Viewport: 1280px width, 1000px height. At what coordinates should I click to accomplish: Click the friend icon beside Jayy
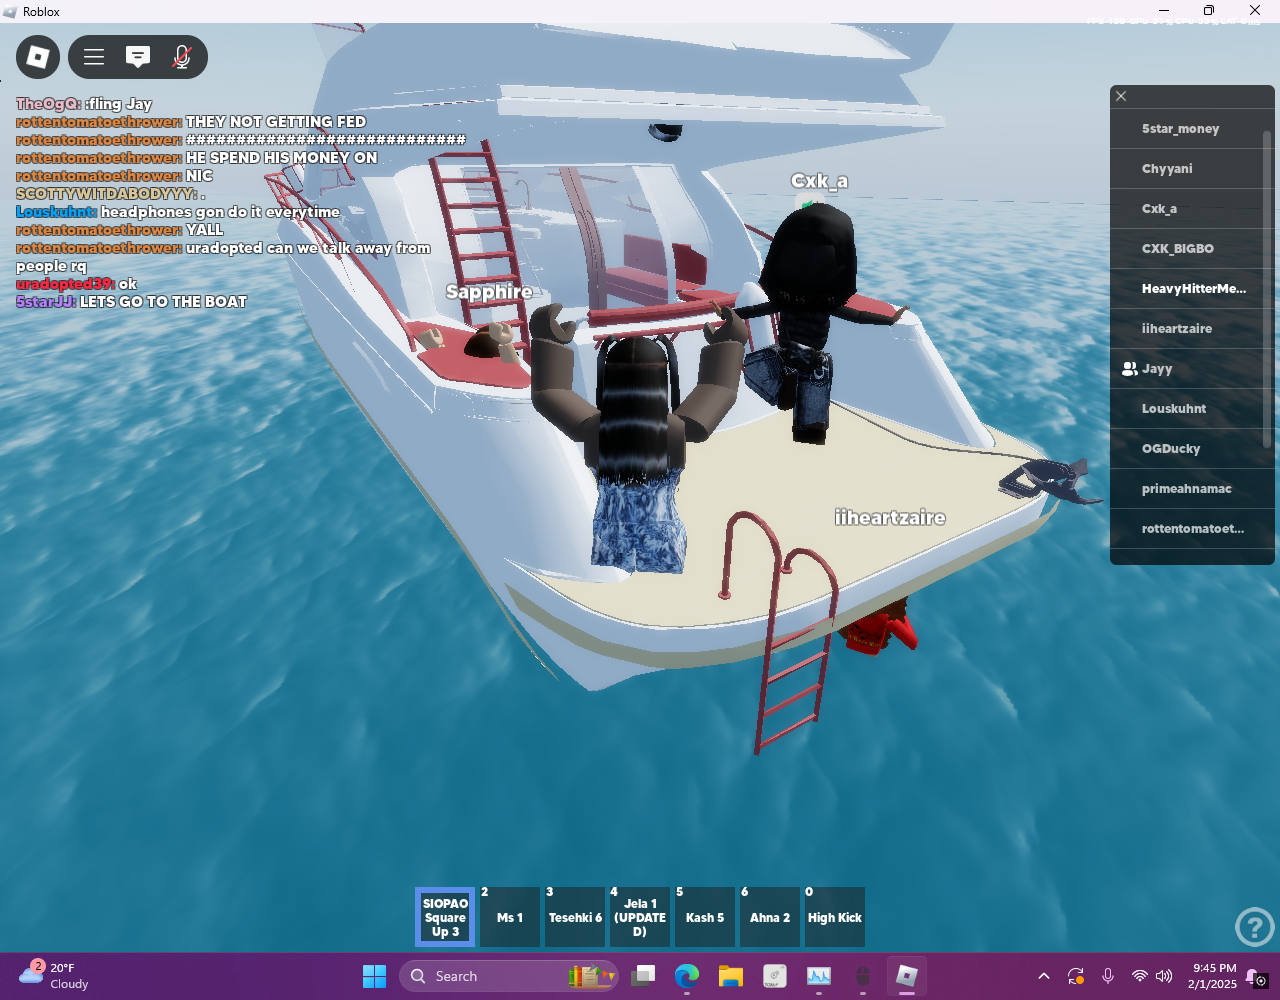pyautogui.click(x=1129, y=369)
